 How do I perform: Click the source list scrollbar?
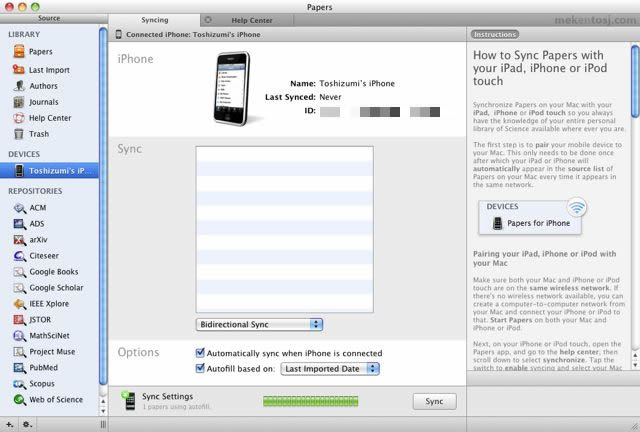tap(103, 208)
